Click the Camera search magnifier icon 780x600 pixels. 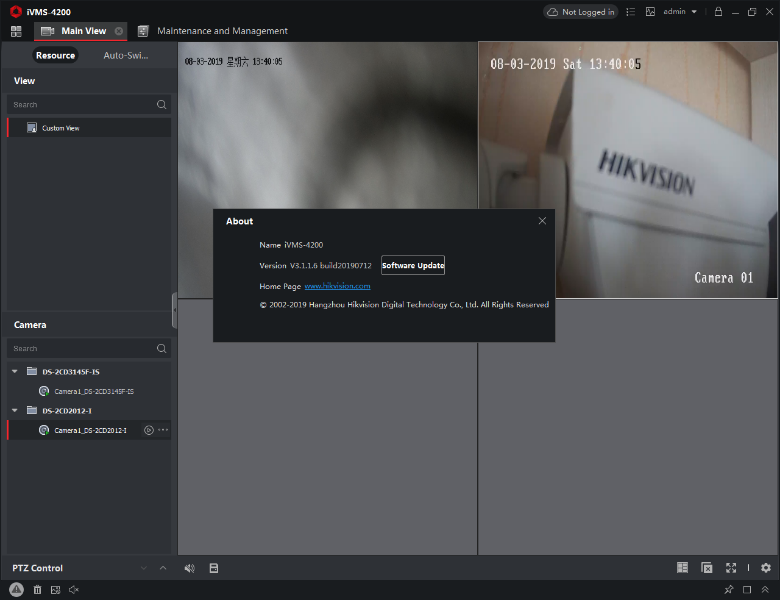click(162, 348)
